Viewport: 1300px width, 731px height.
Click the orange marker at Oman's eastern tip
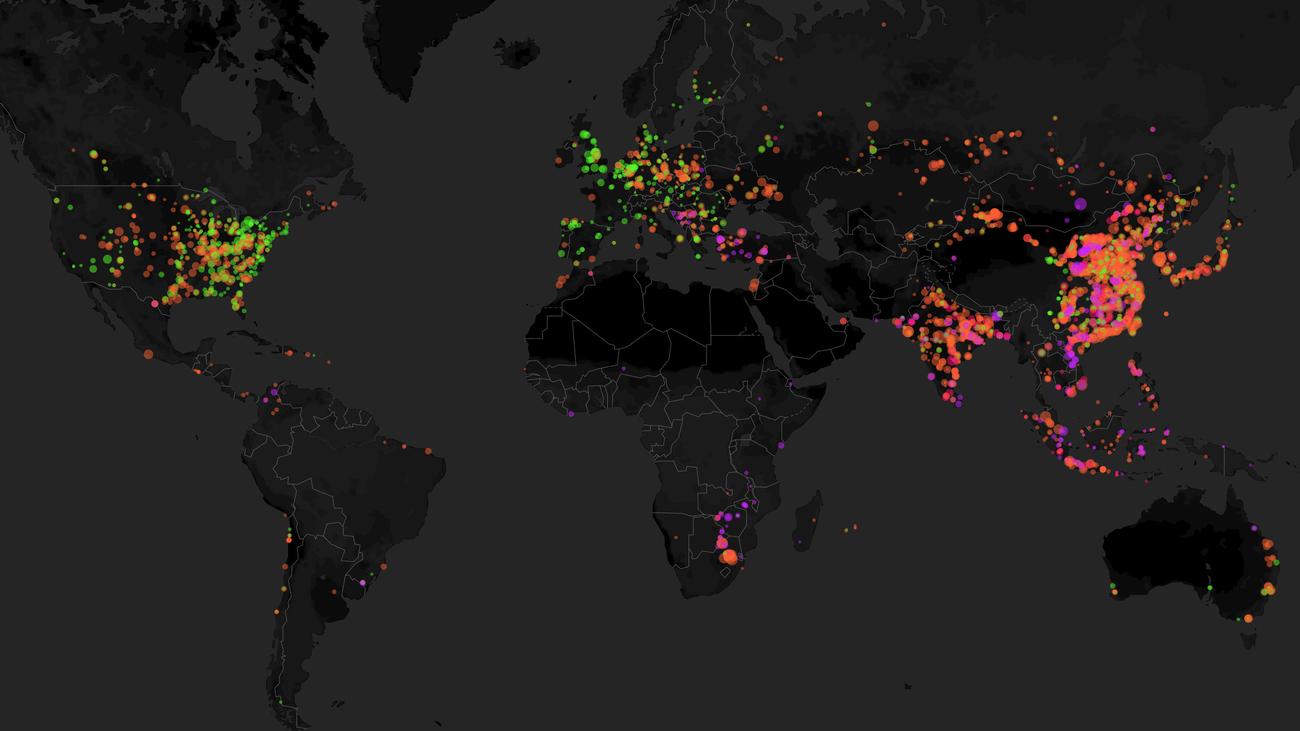coord(844,321)
